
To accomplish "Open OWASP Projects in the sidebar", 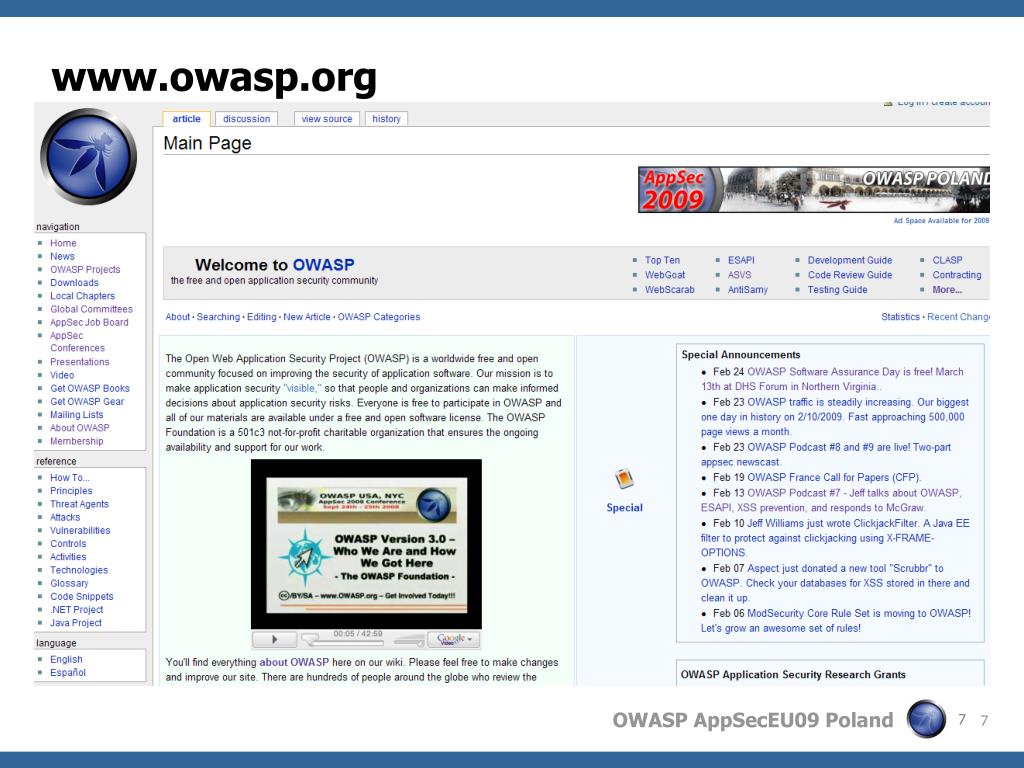I will (x=85, y=269).
